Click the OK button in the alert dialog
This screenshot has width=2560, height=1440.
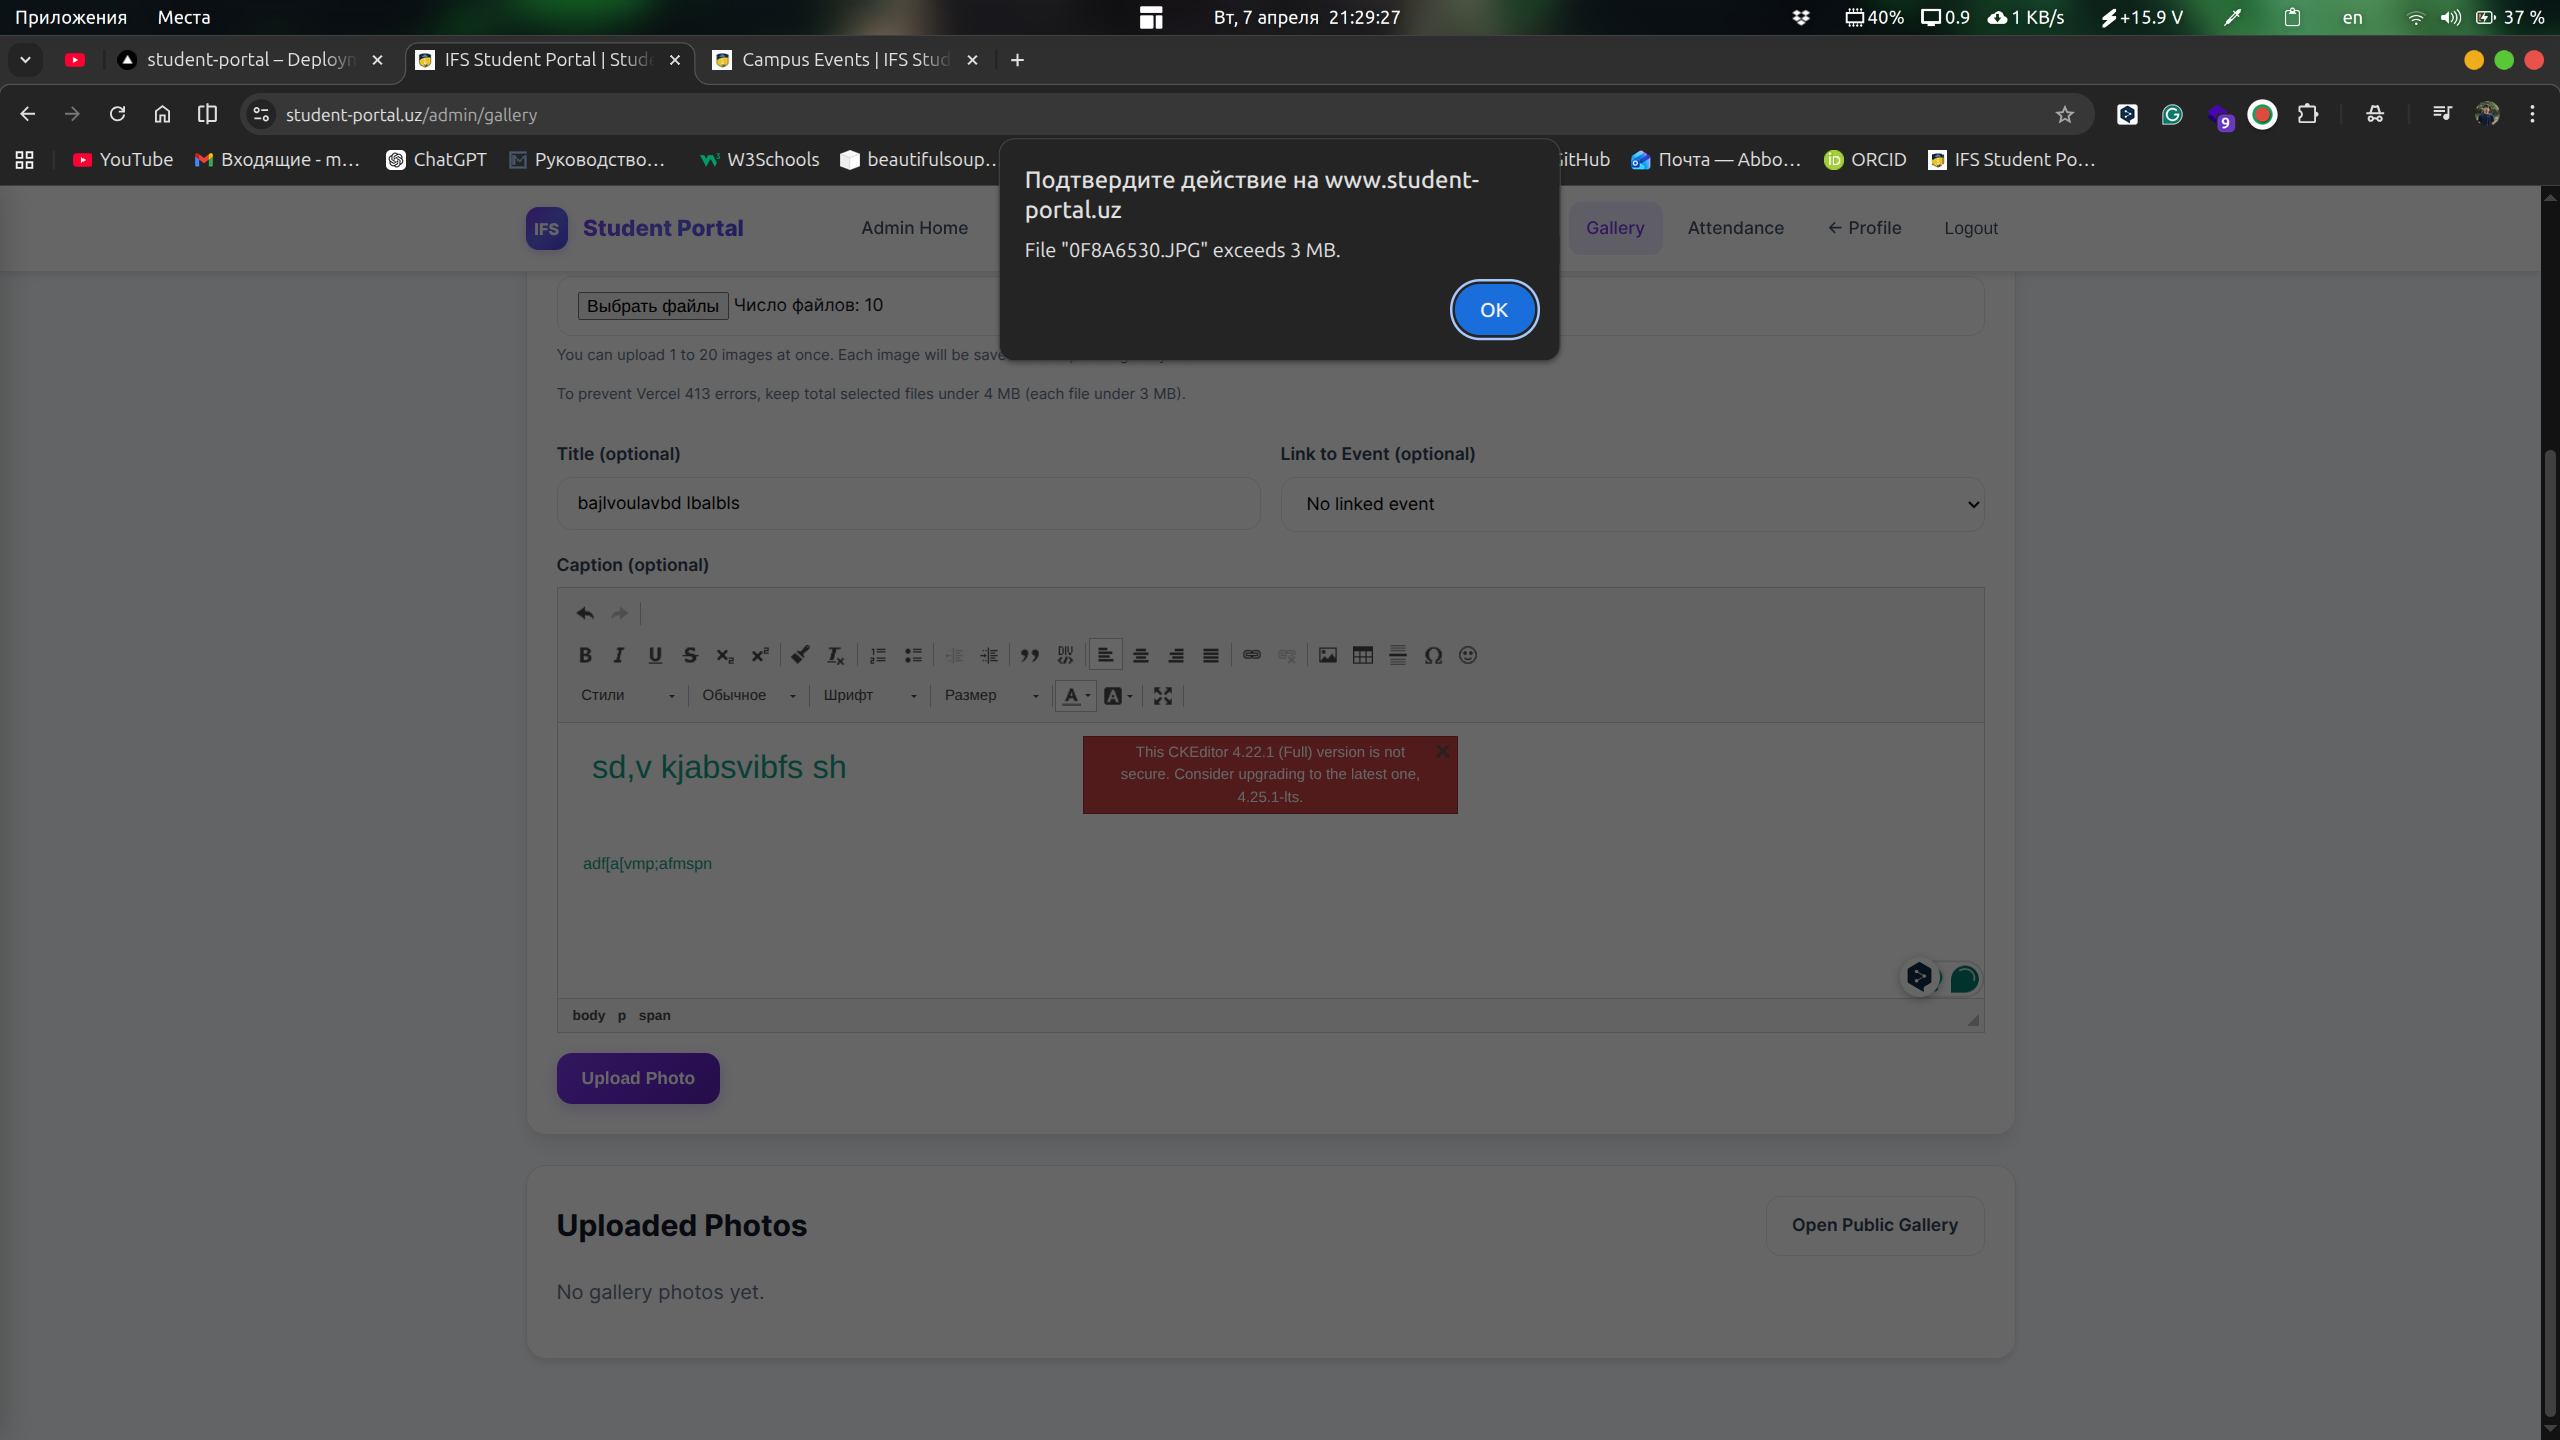(1493, 310)
